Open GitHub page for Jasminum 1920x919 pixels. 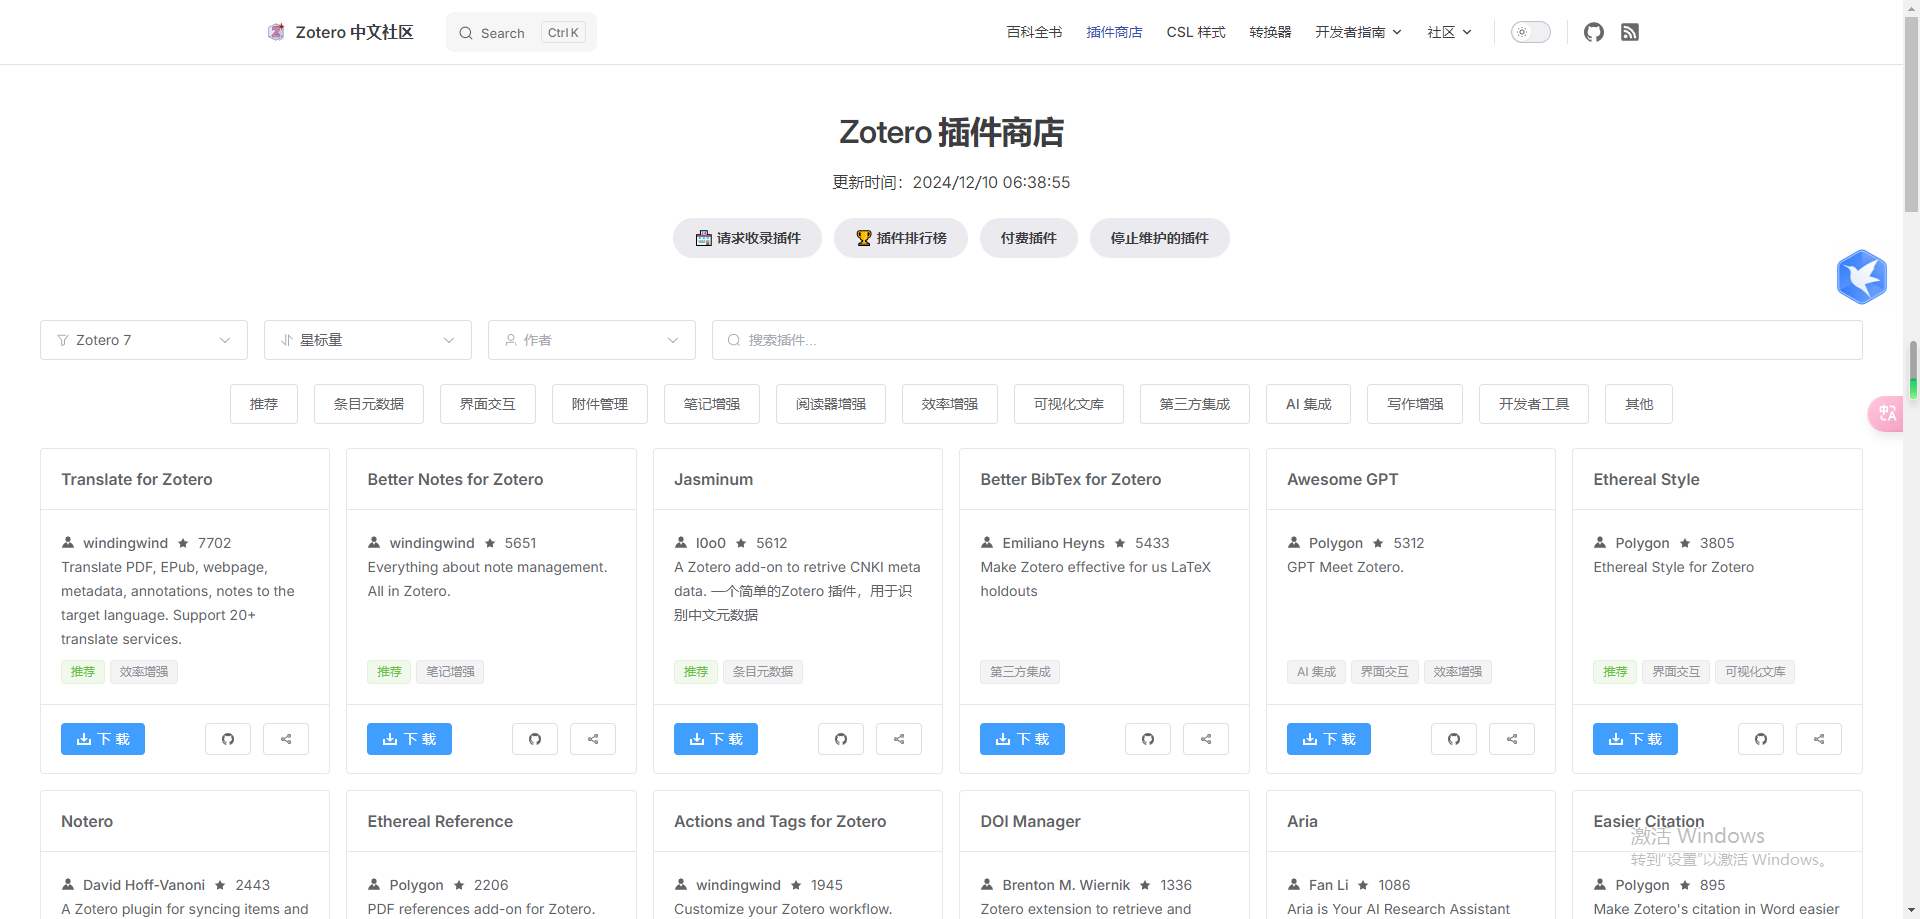(841, 739)
